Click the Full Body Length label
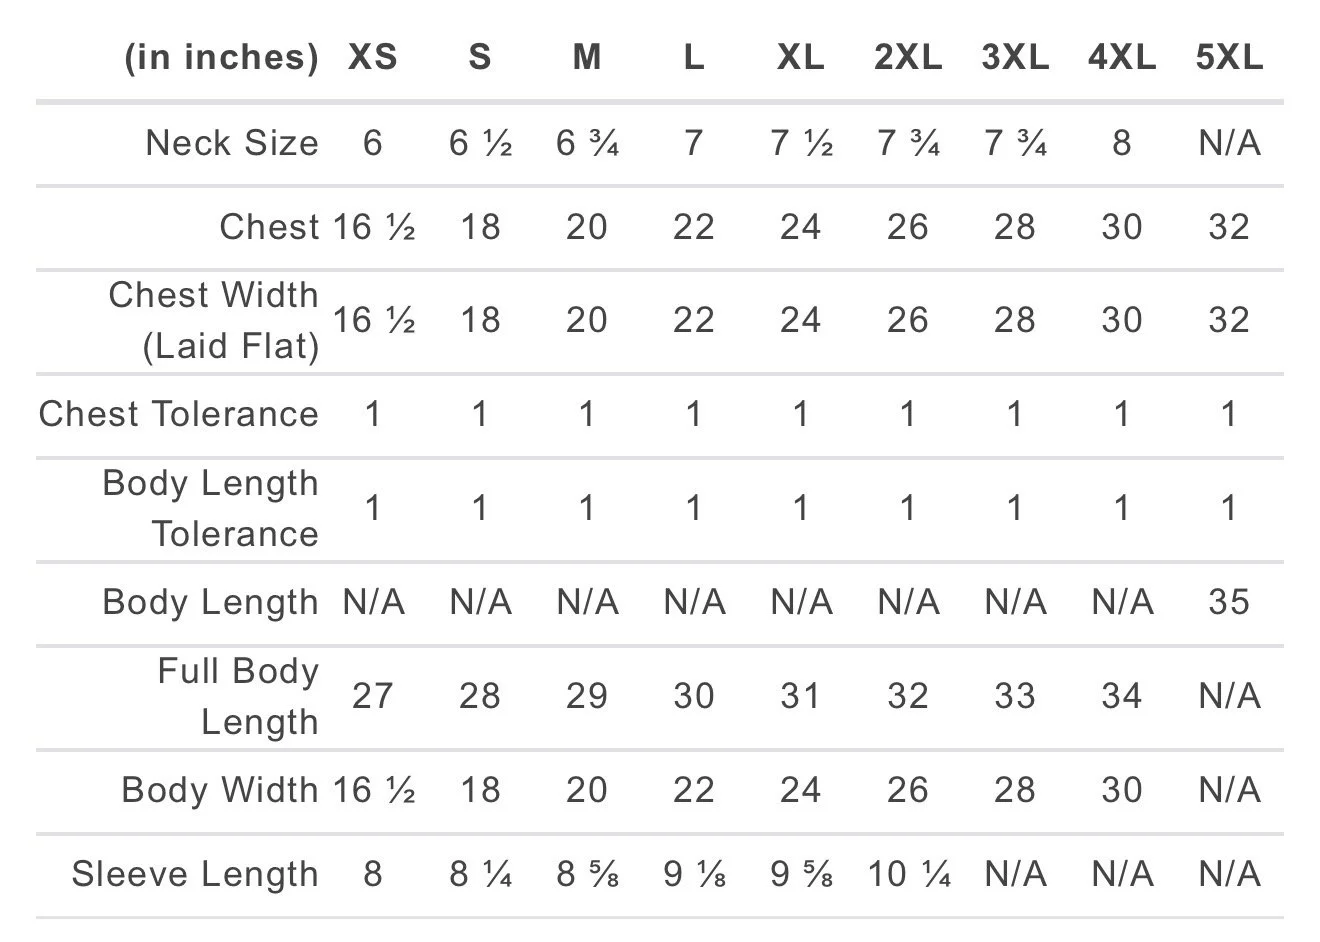 point(238,696)
